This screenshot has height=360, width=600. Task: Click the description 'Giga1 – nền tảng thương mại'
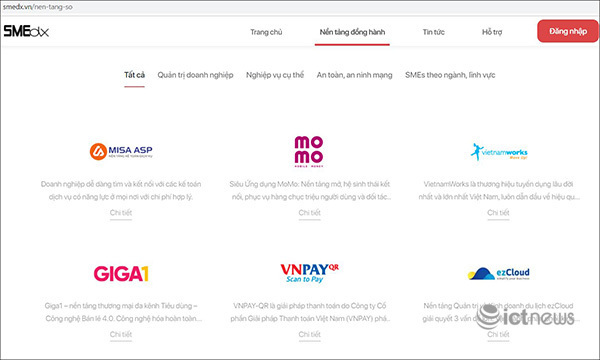122,312
